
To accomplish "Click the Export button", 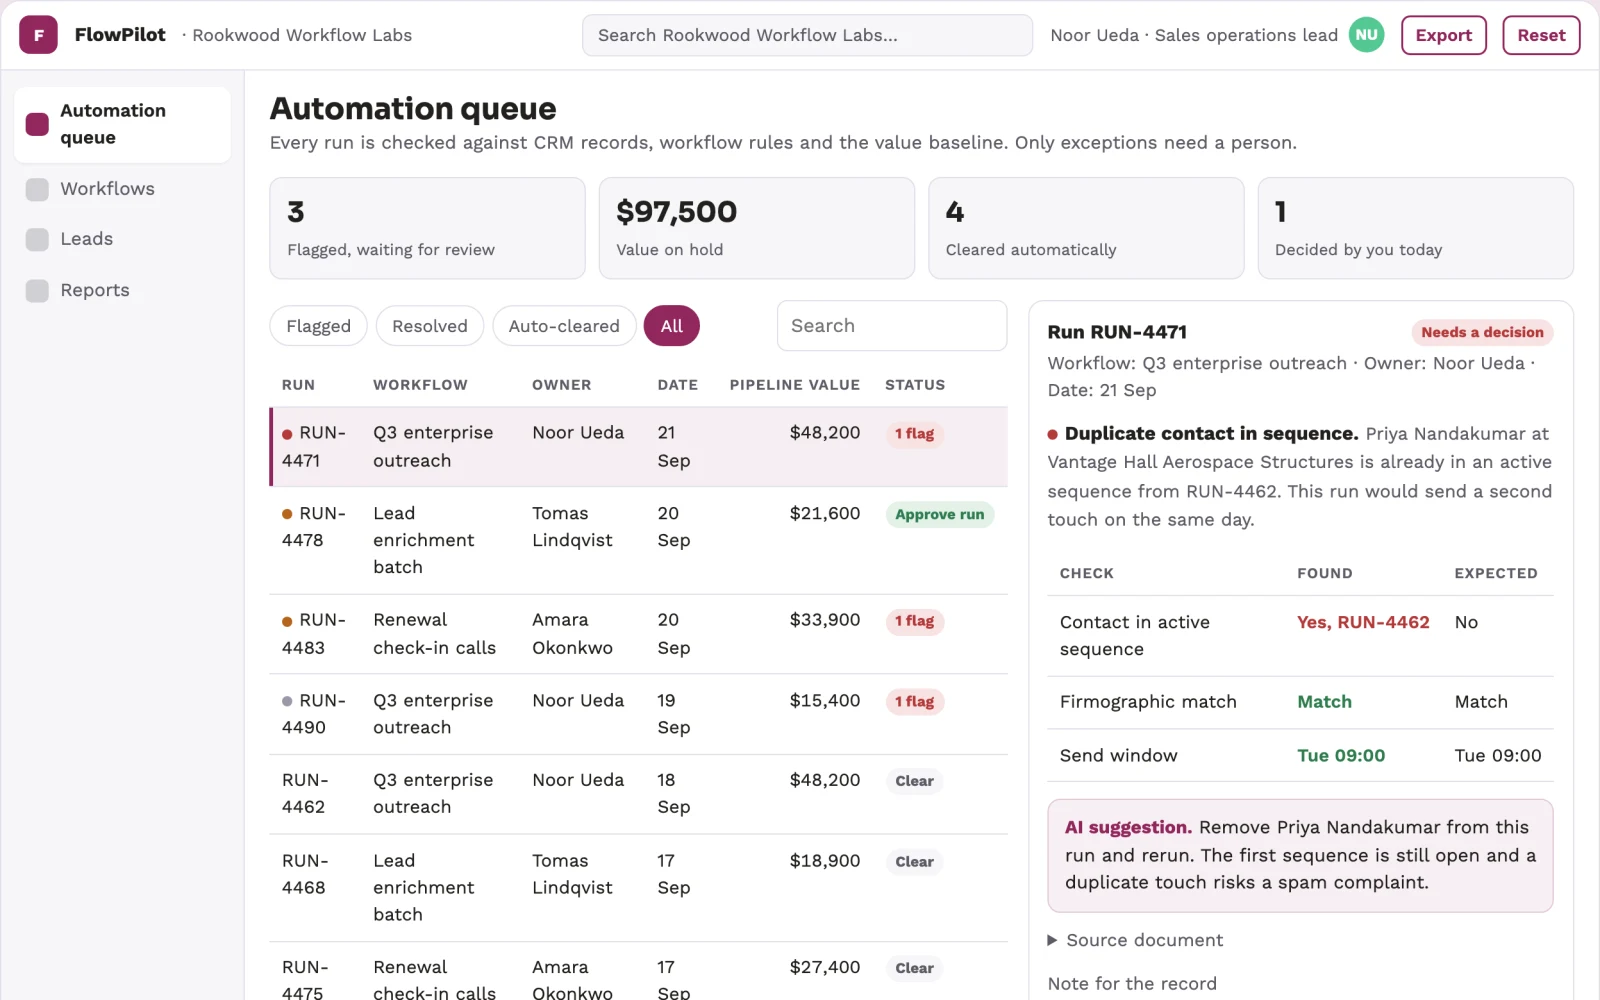I will 1443,35.
